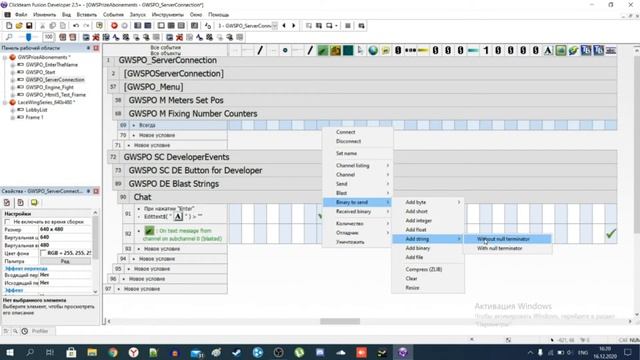Close the workspace panel with red X
This screenshot has width=640, height=360.
tap(96, 48)
